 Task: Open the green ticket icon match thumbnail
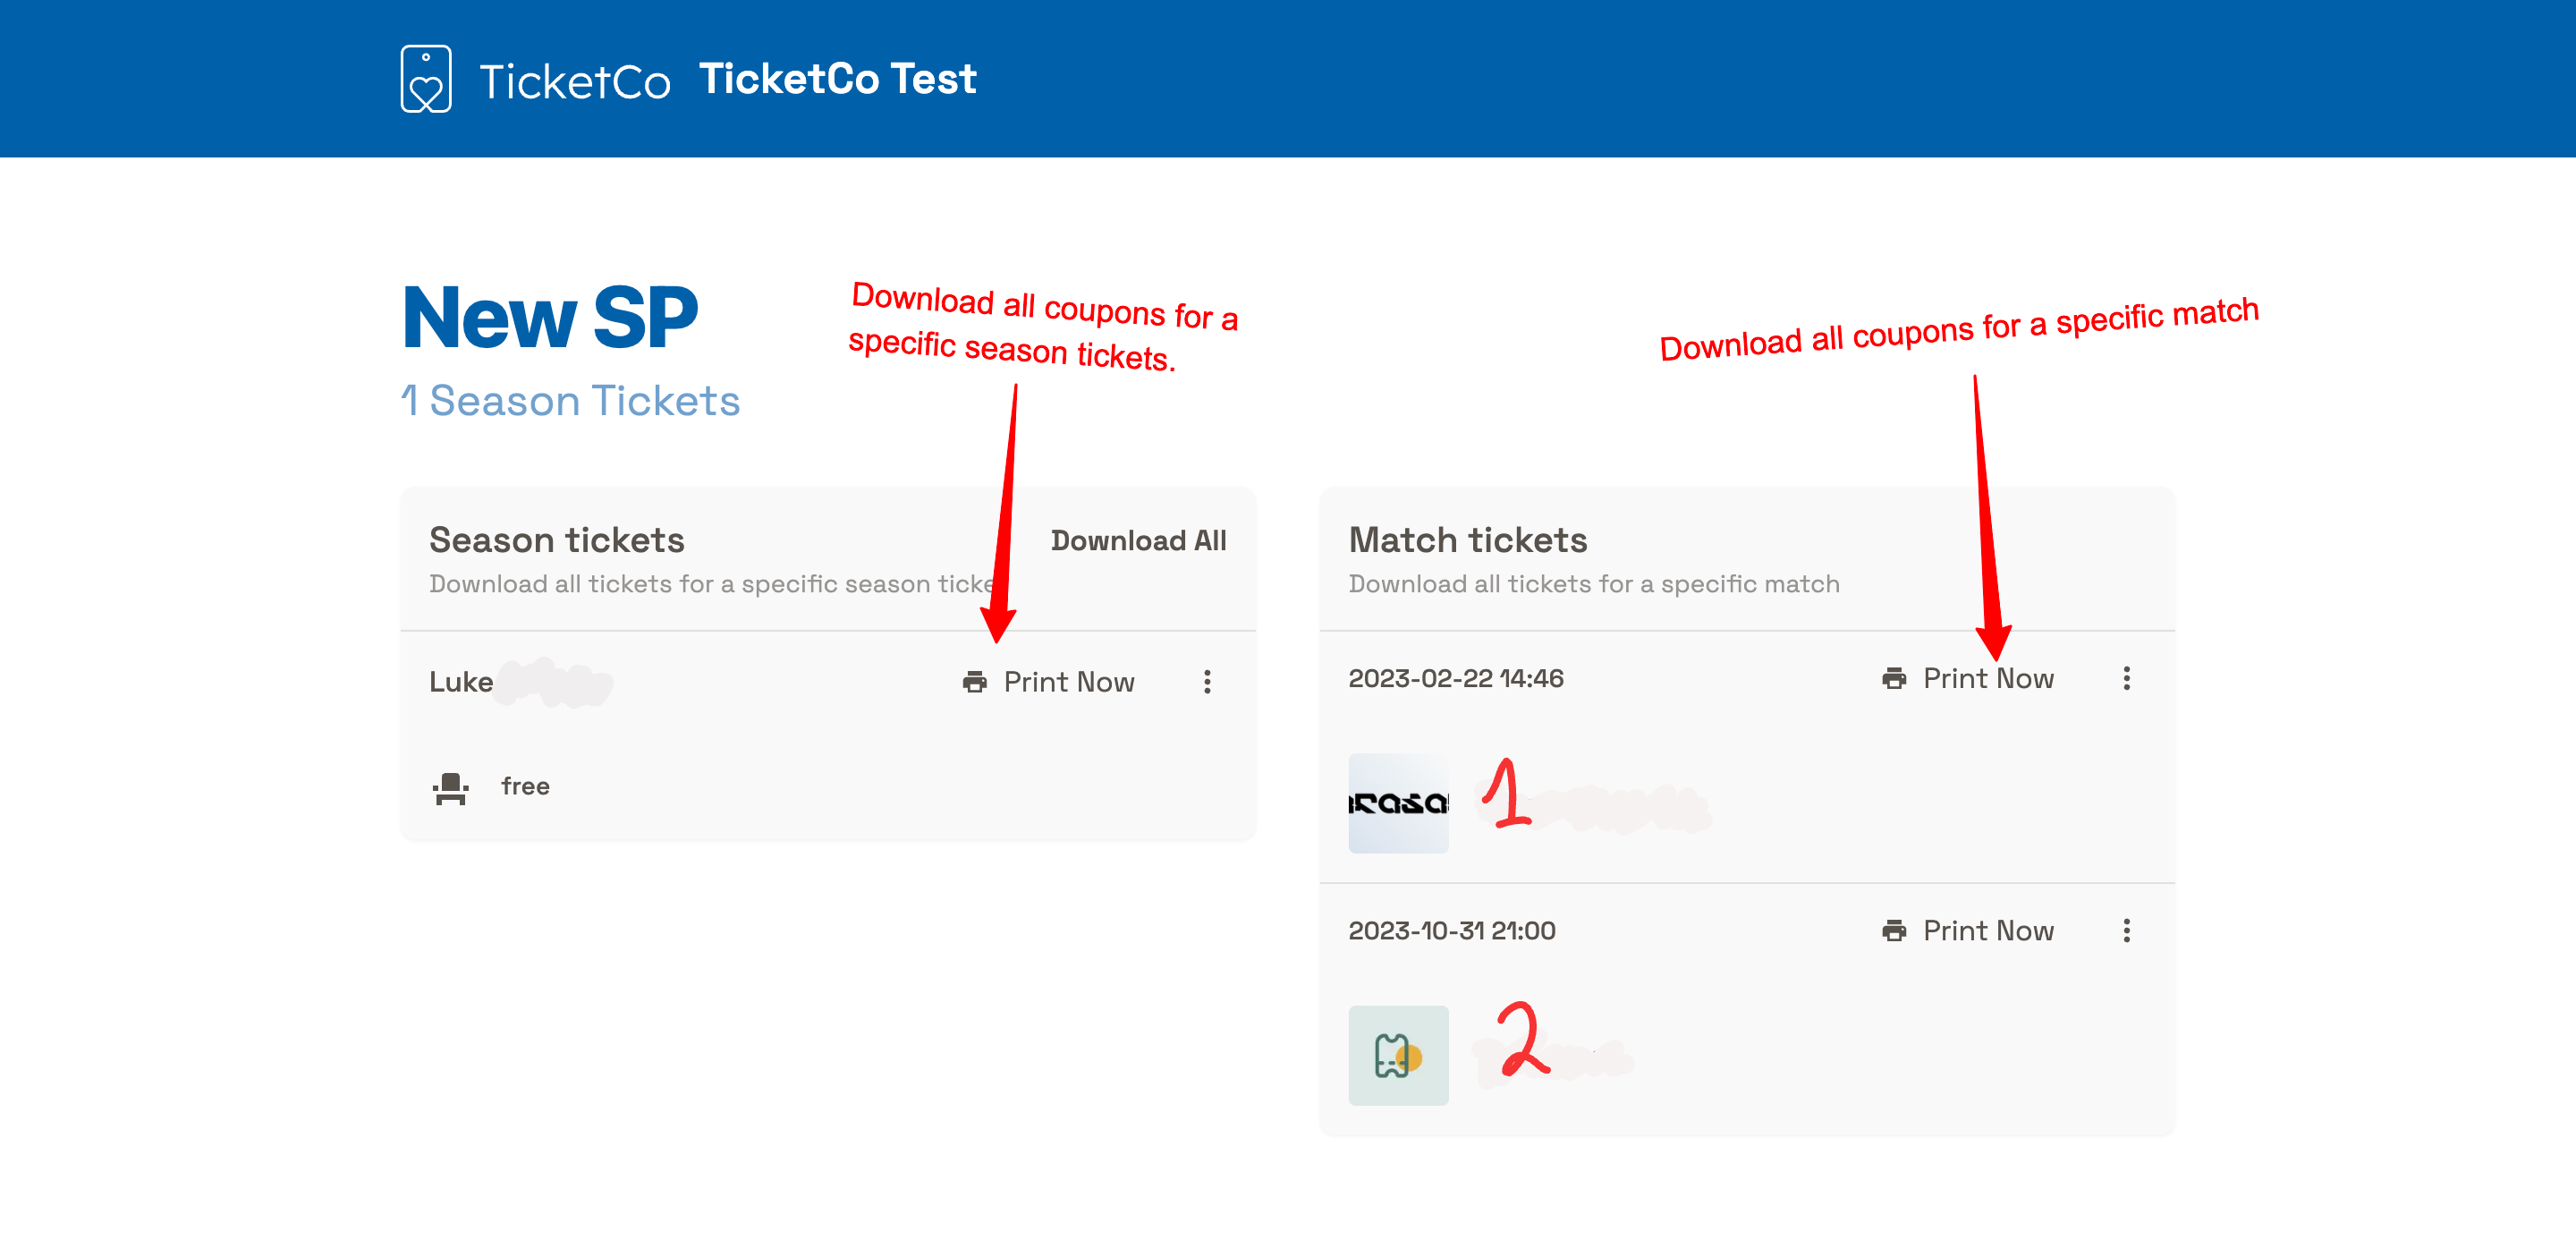click(x=1398, y=1055)
